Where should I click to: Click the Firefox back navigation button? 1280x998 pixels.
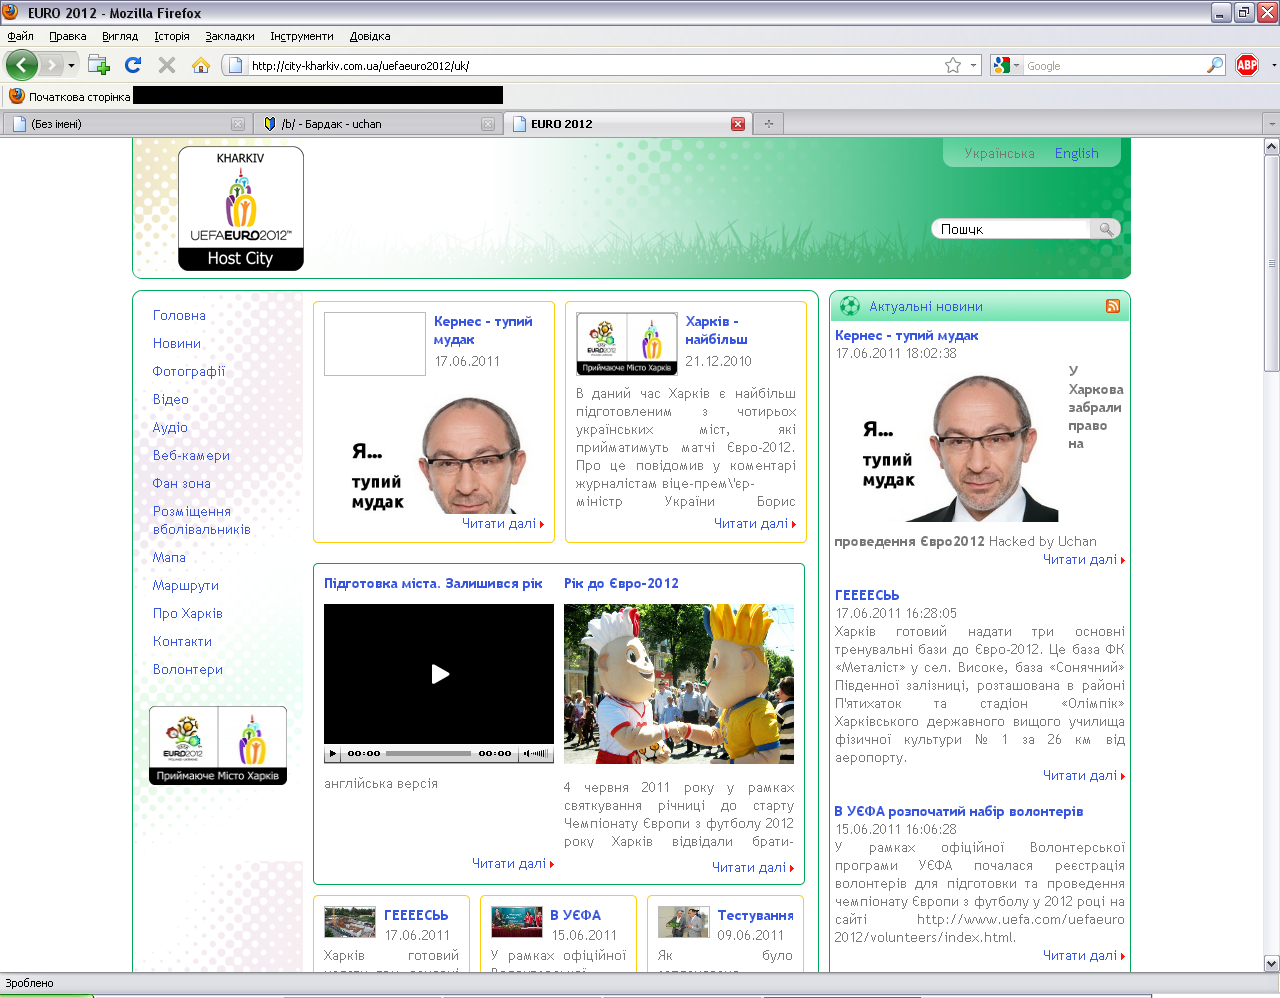pos(22,65)
